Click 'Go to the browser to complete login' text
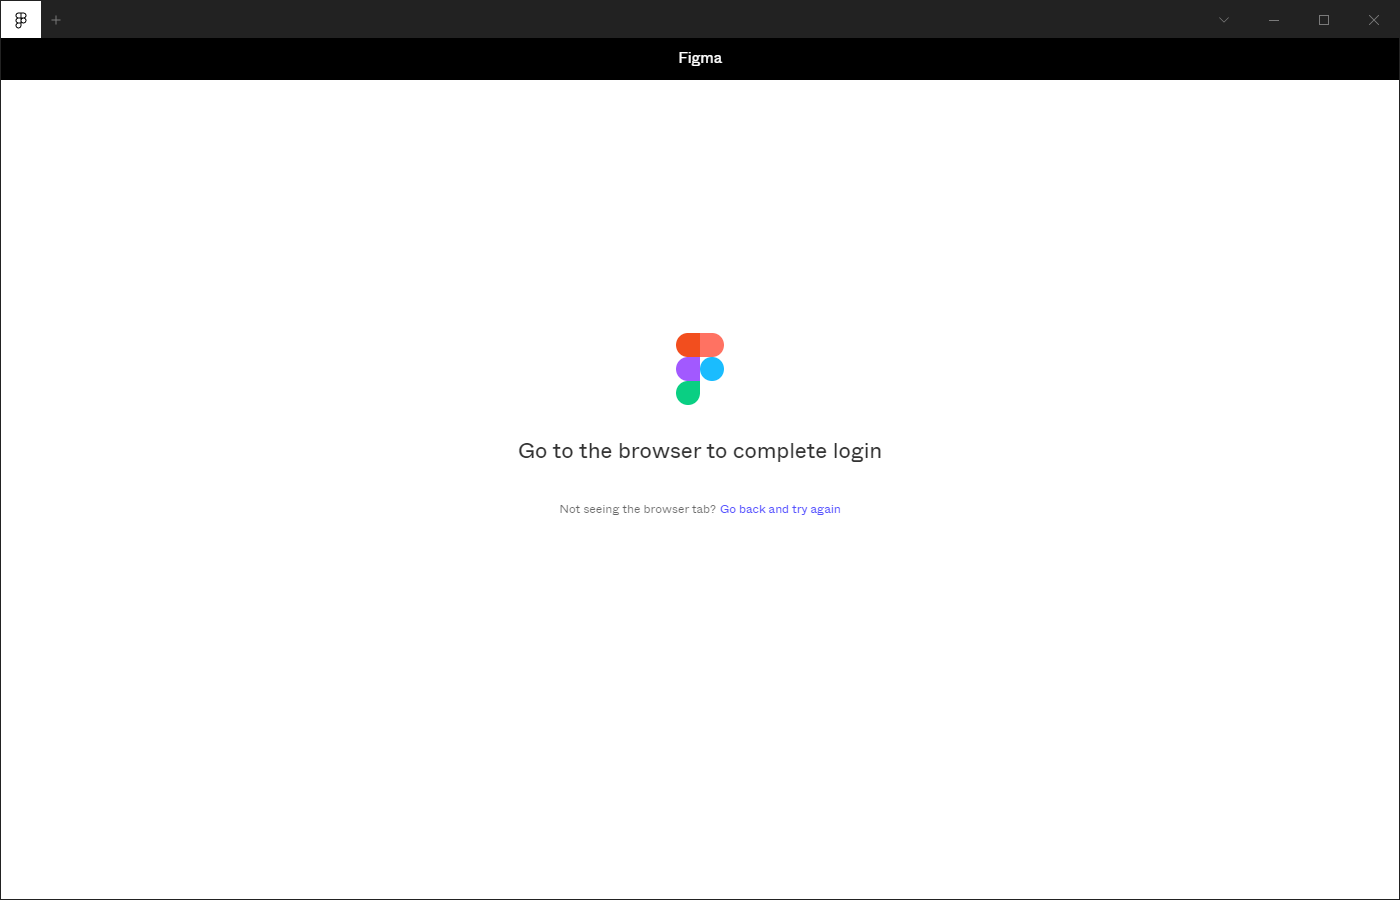The image size is (1400, 900). pyautogui.click(x=700, y=451)
